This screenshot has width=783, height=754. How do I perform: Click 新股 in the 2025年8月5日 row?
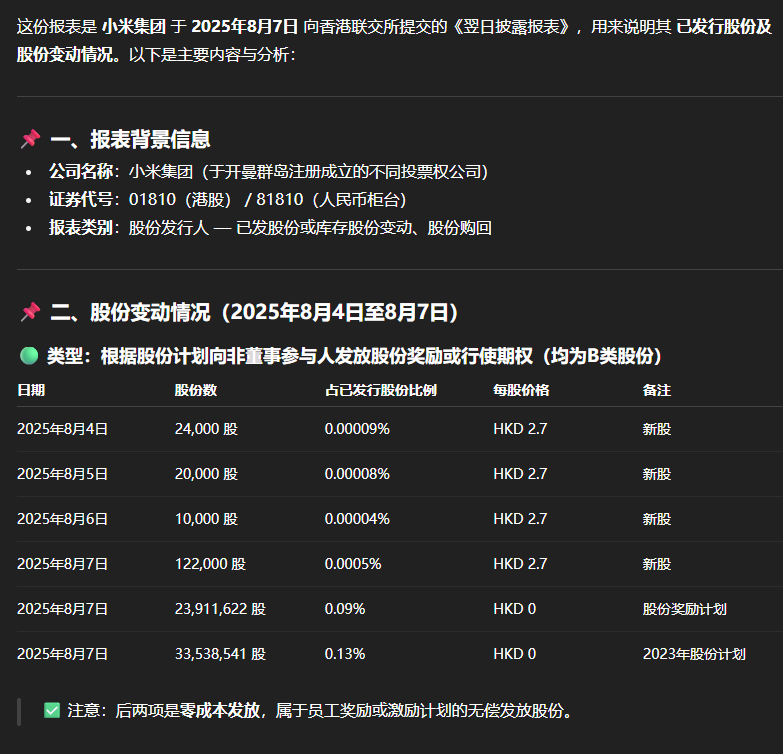pyautogui.click(x=657, y=474)
